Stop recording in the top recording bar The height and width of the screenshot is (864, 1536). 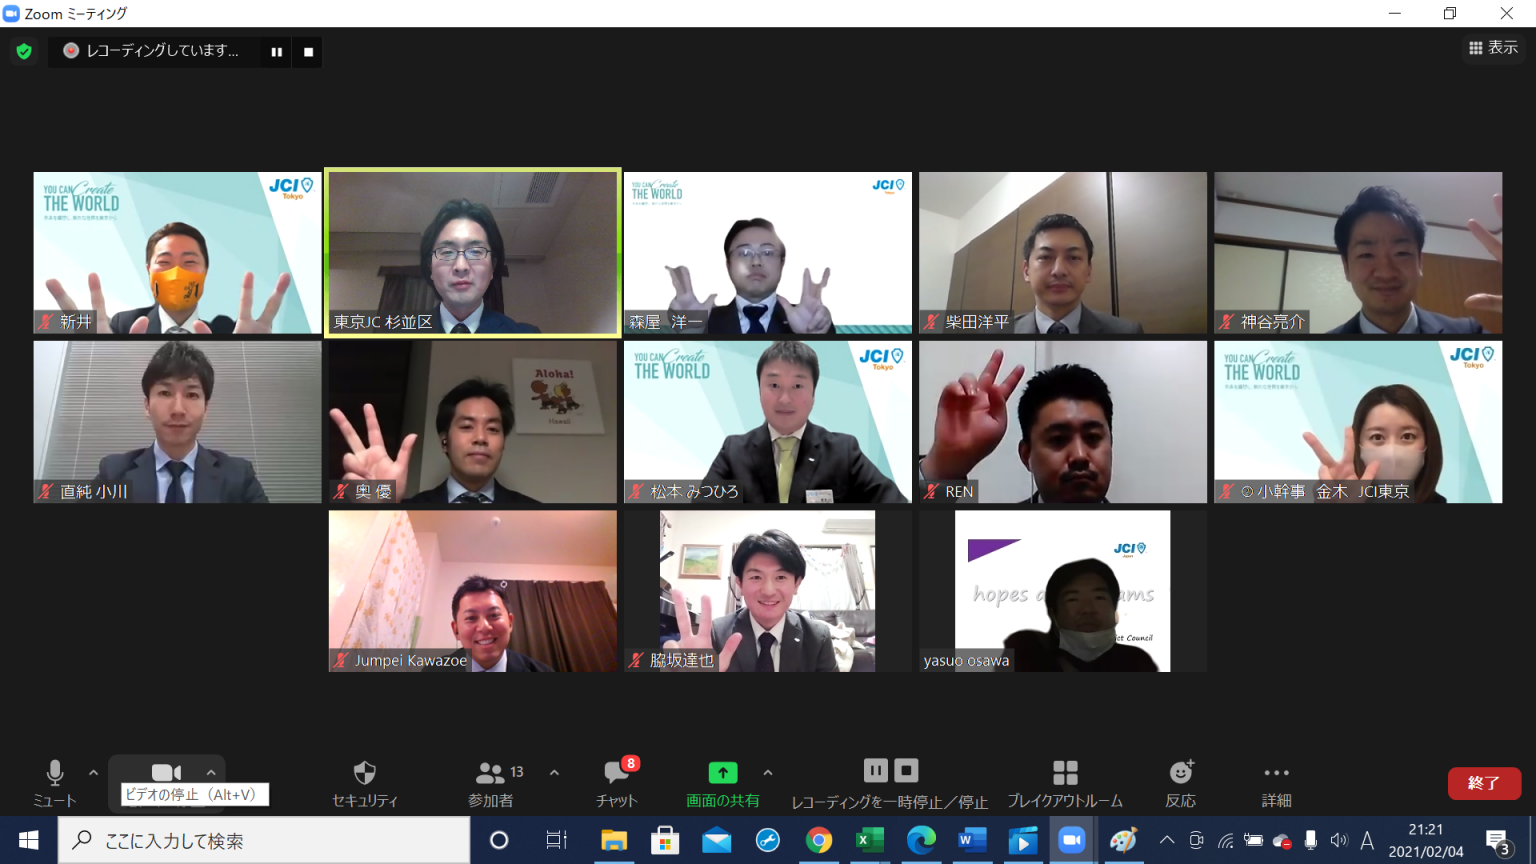(x=308, y=52)
